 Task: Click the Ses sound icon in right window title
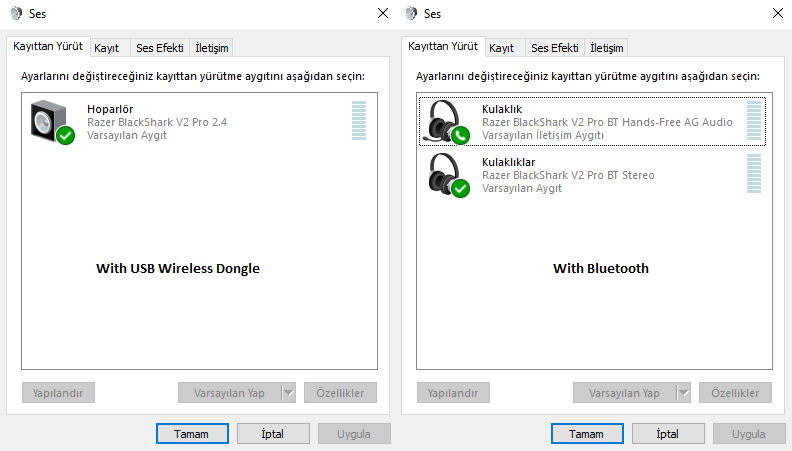(x=411, y=14)
